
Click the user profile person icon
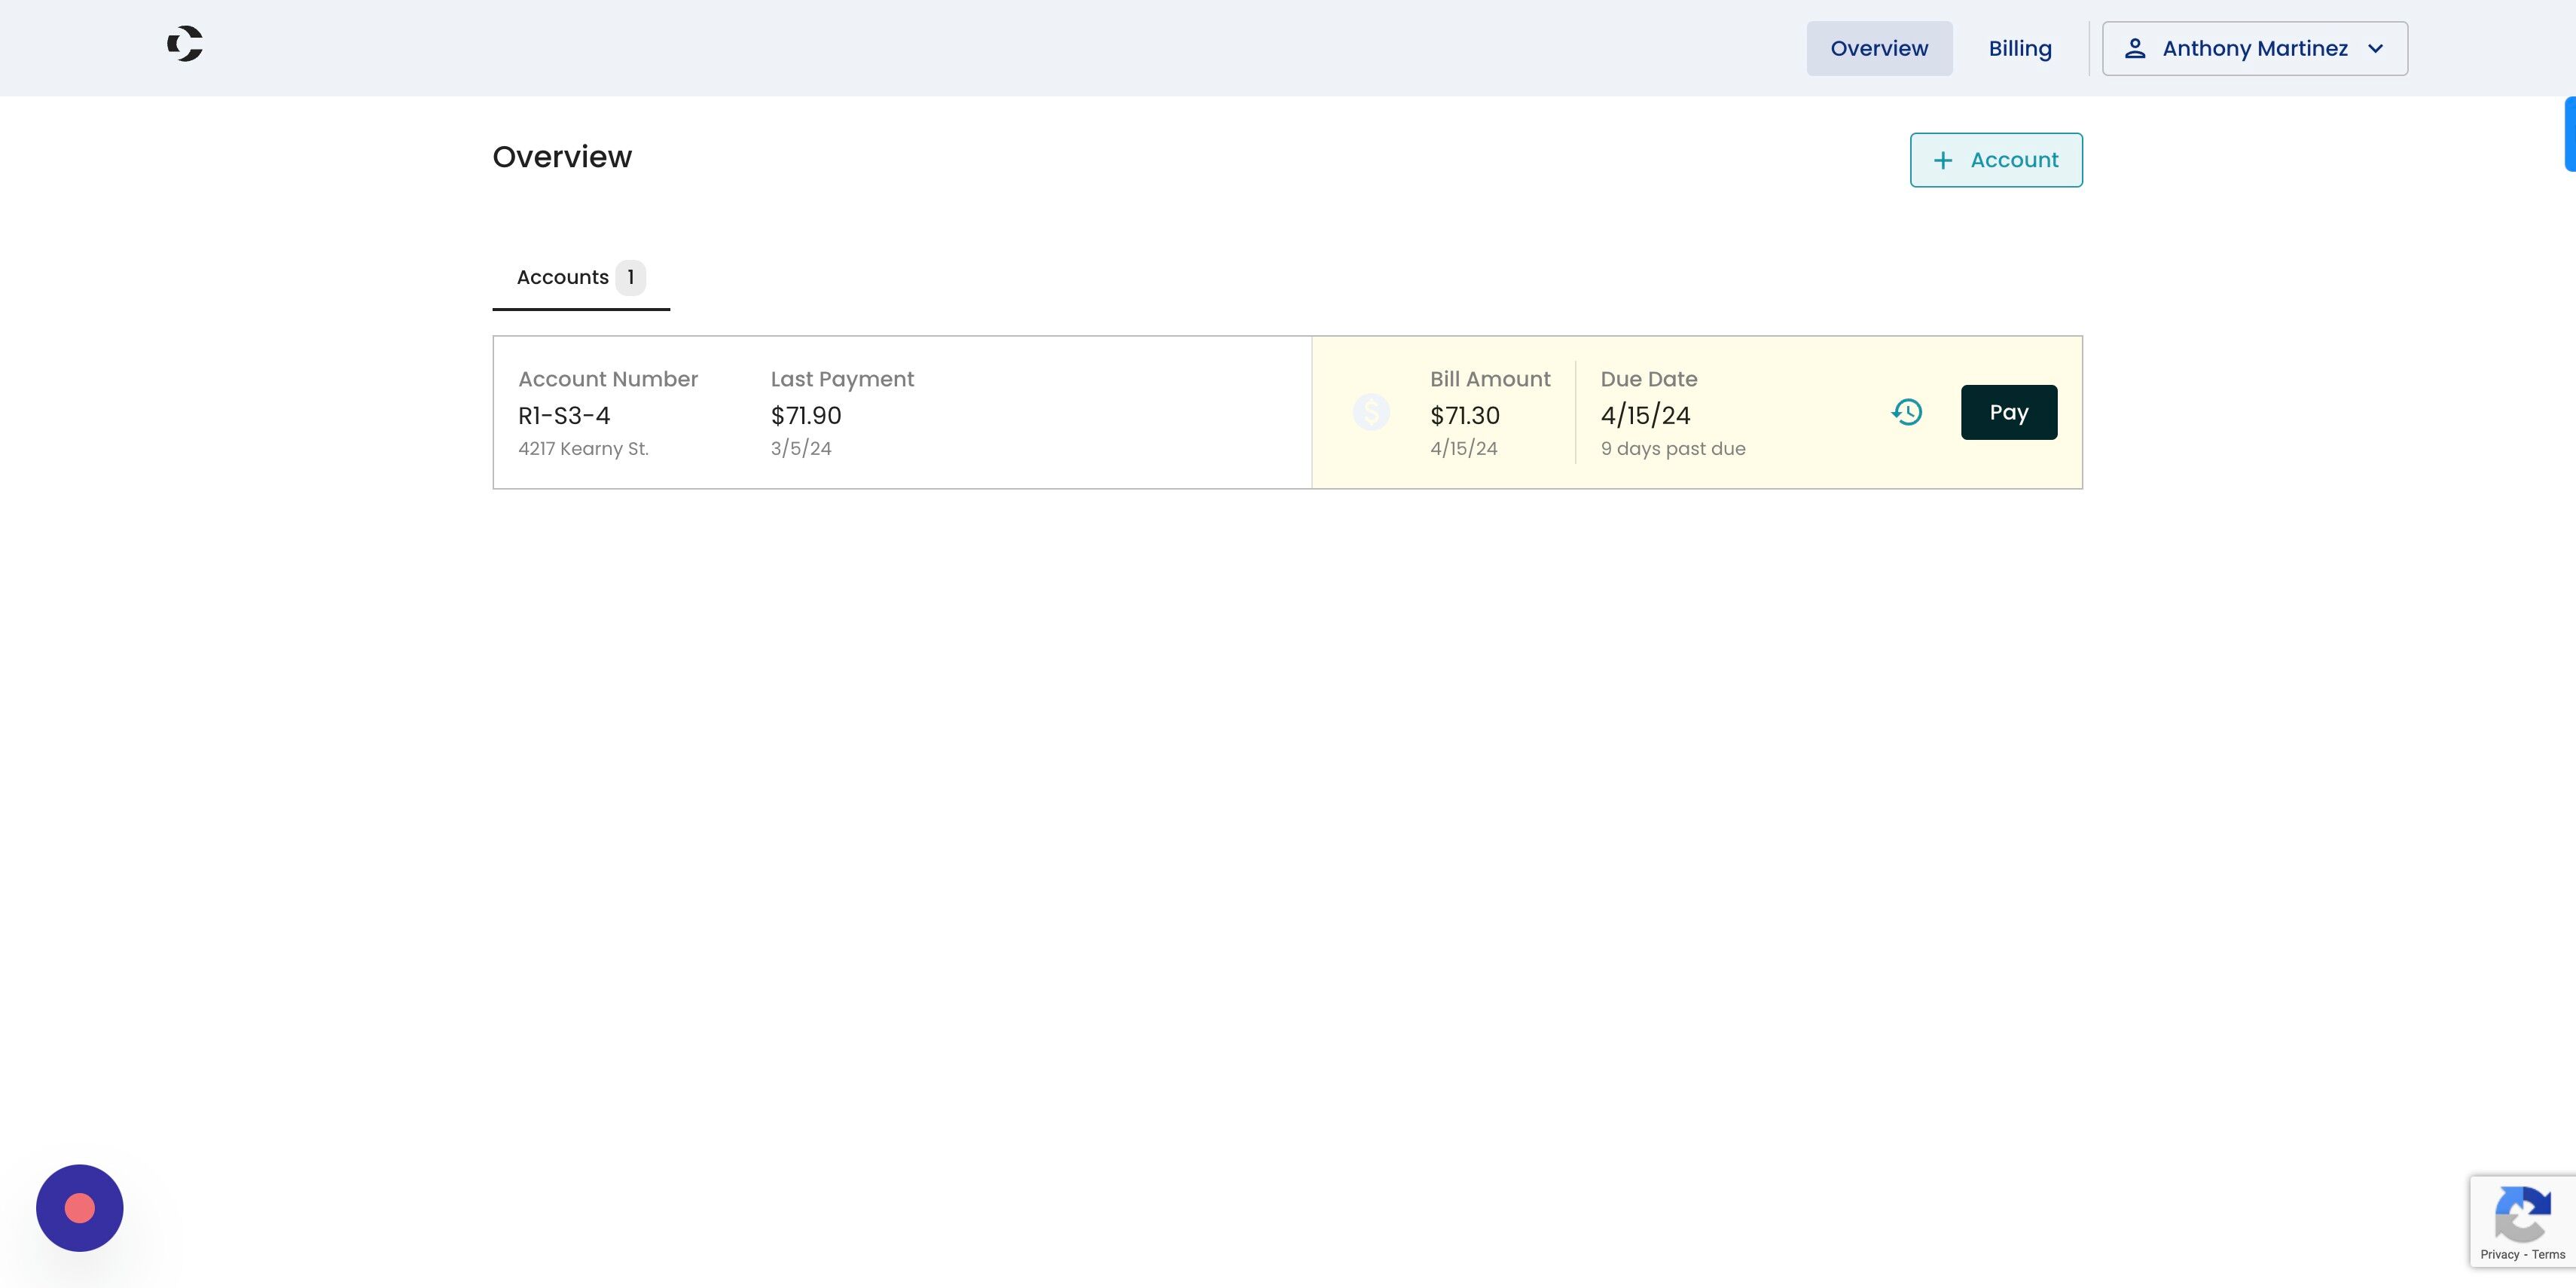2135,48
